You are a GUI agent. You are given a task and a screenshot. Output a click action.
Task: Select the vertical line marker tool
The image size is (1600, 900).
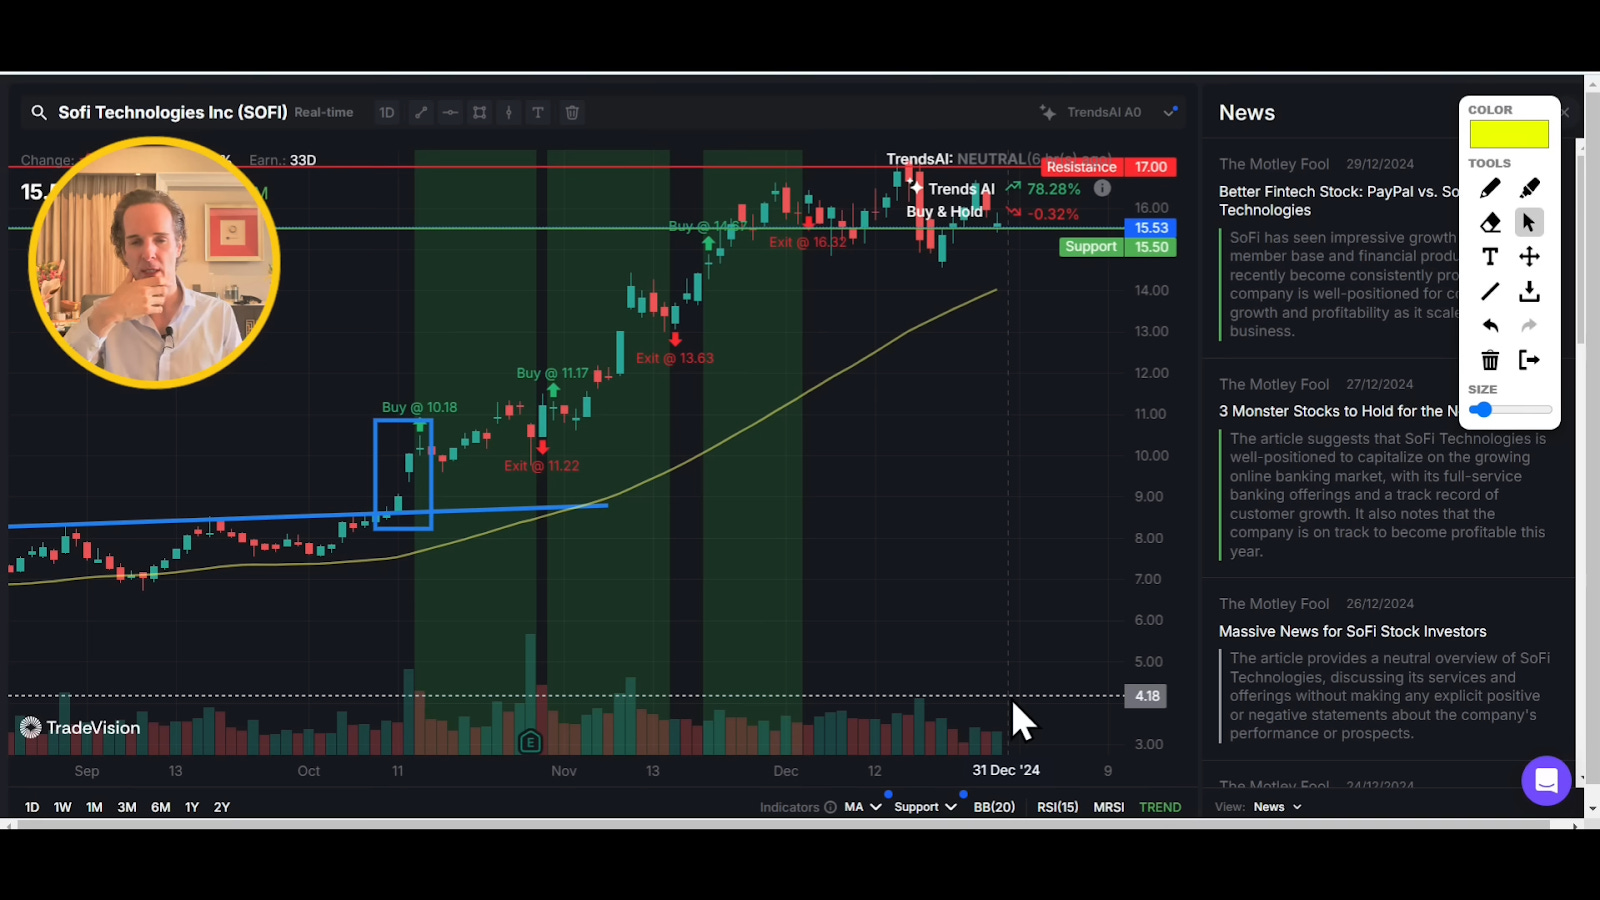click(x=509, y=113)
